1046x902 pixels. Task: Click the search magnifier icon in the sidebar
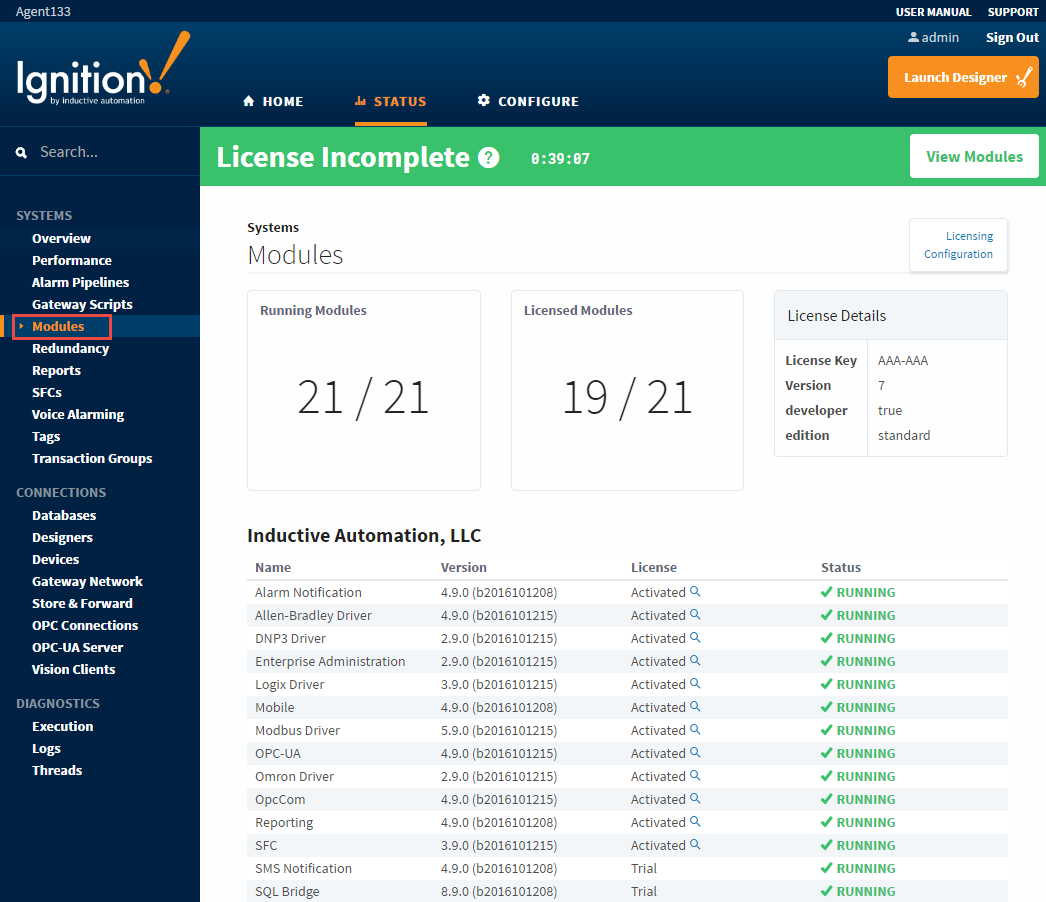point(21,151)
